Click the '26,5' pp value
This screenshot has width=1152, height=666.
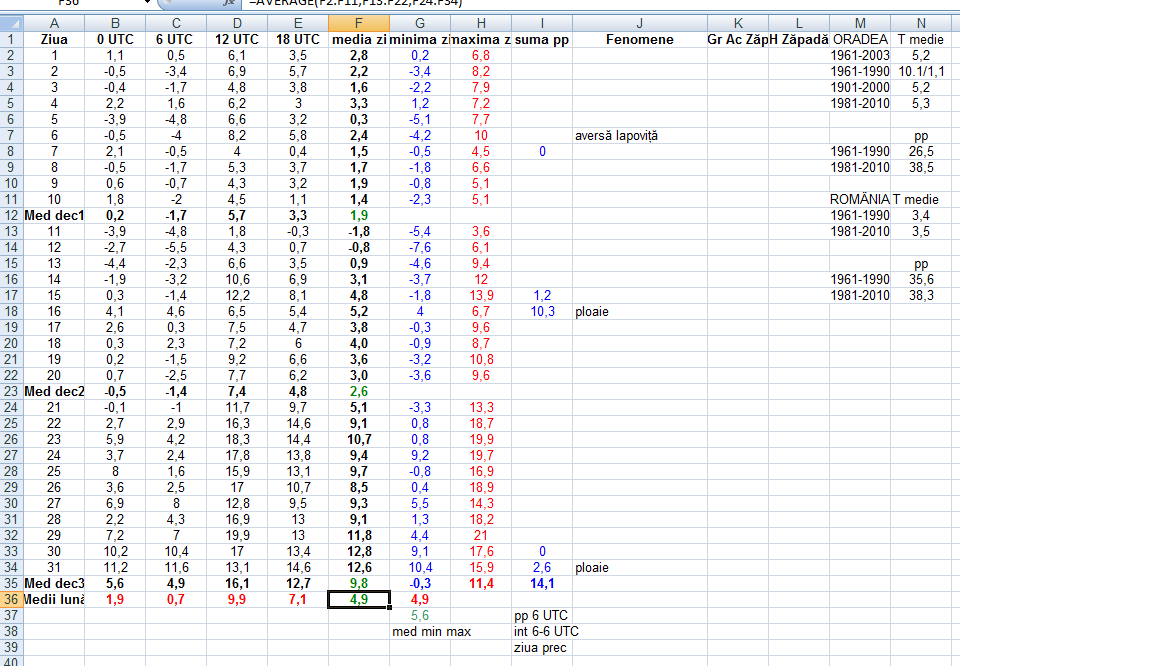click(921, 151)
